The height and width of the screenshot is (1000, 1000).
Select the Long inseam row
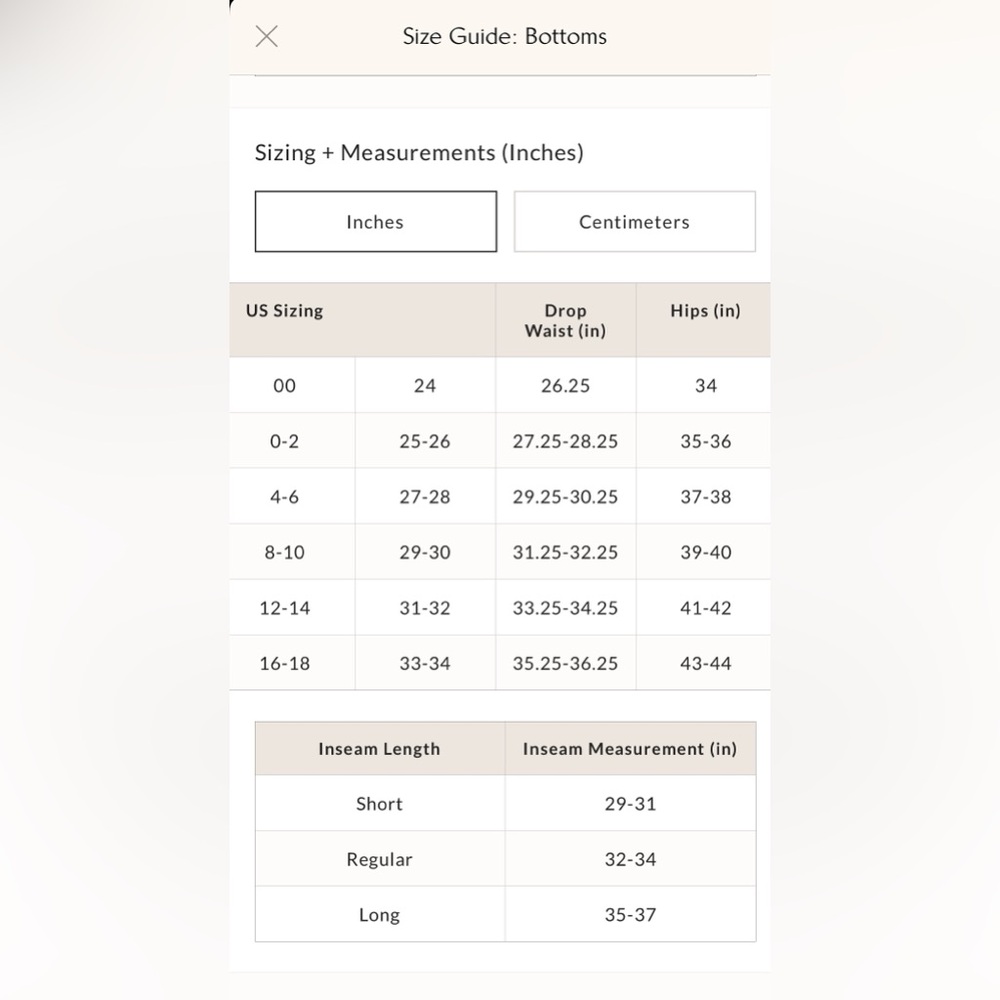(506, 914)
